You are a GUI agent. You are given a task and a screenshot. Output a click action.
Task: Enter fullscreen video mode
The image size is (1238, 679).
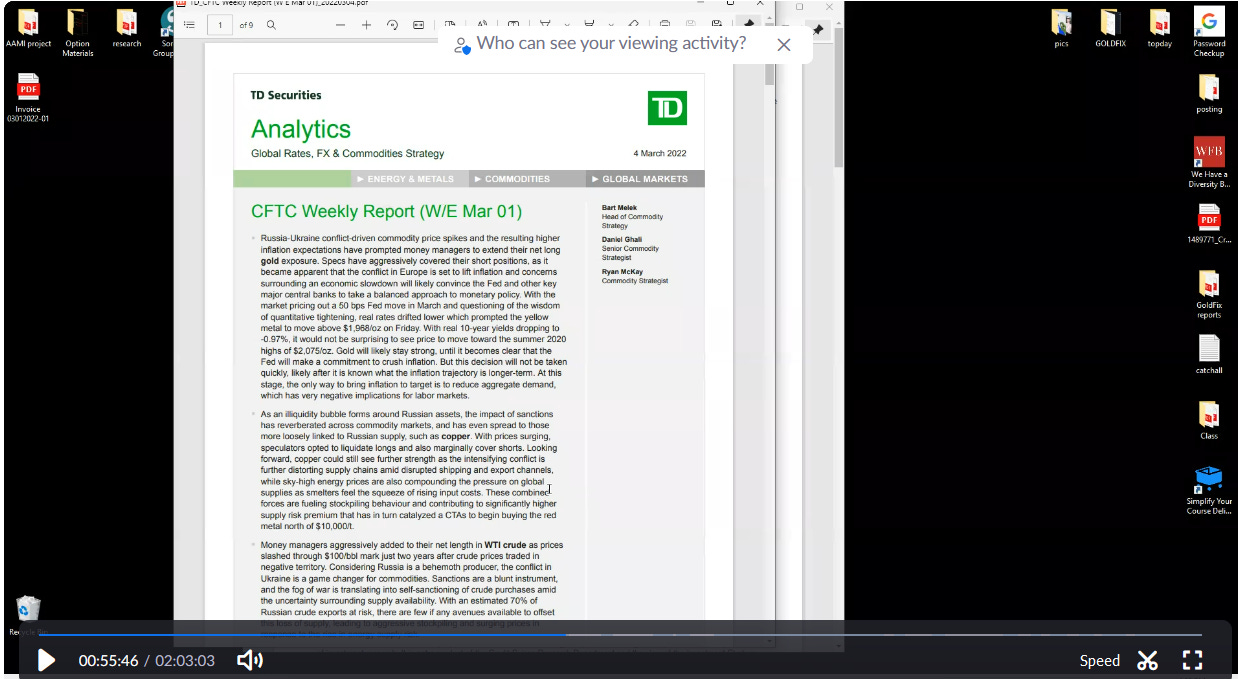pos(1192,660)
